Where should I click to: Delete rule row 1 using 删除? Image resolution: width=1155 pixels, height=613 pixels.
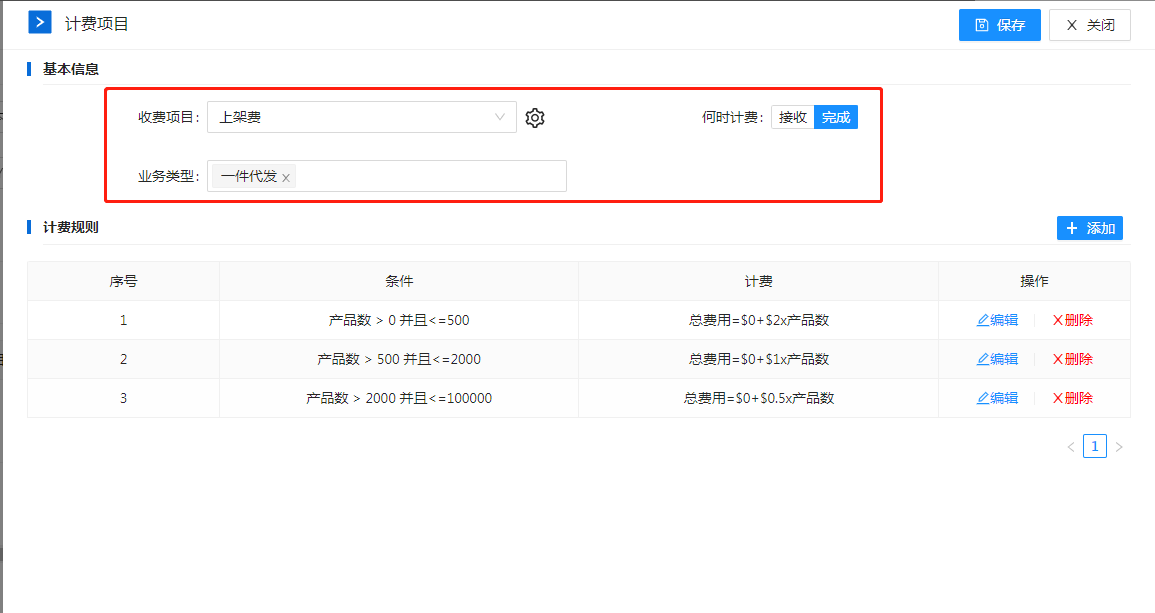click(1072, 320)
